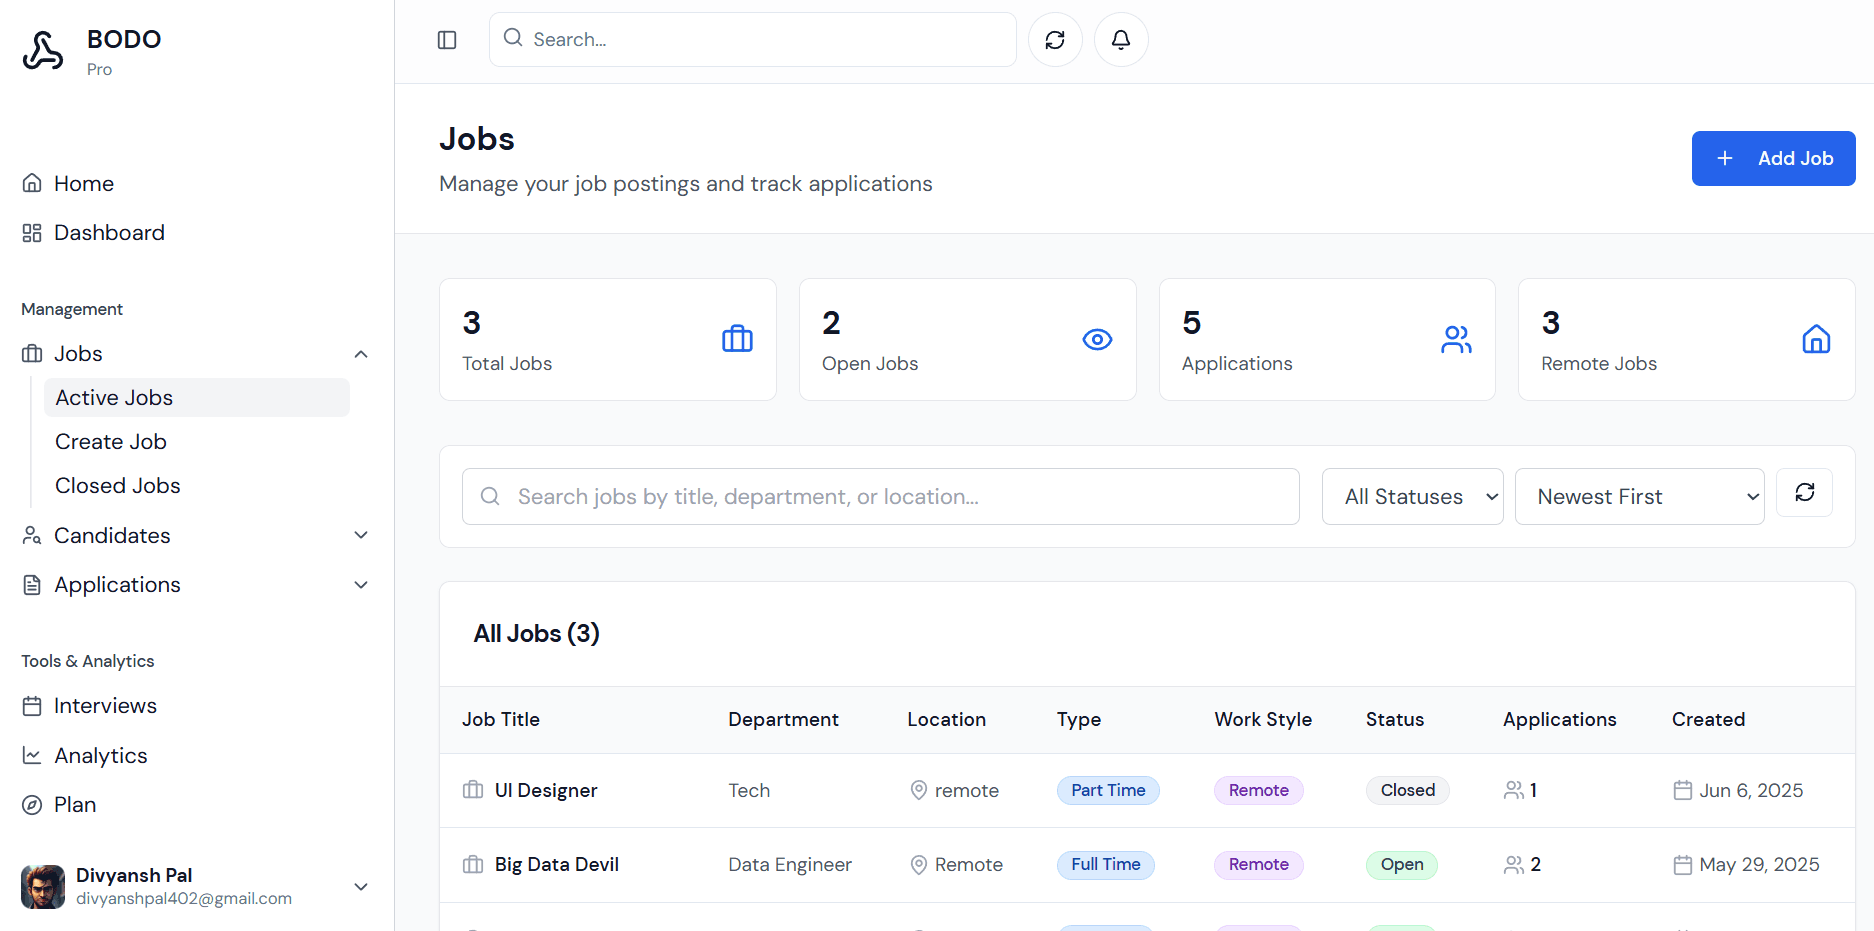1874x931 pixels.
Task: Collapse the Jobs menu section
Action: 361,354
